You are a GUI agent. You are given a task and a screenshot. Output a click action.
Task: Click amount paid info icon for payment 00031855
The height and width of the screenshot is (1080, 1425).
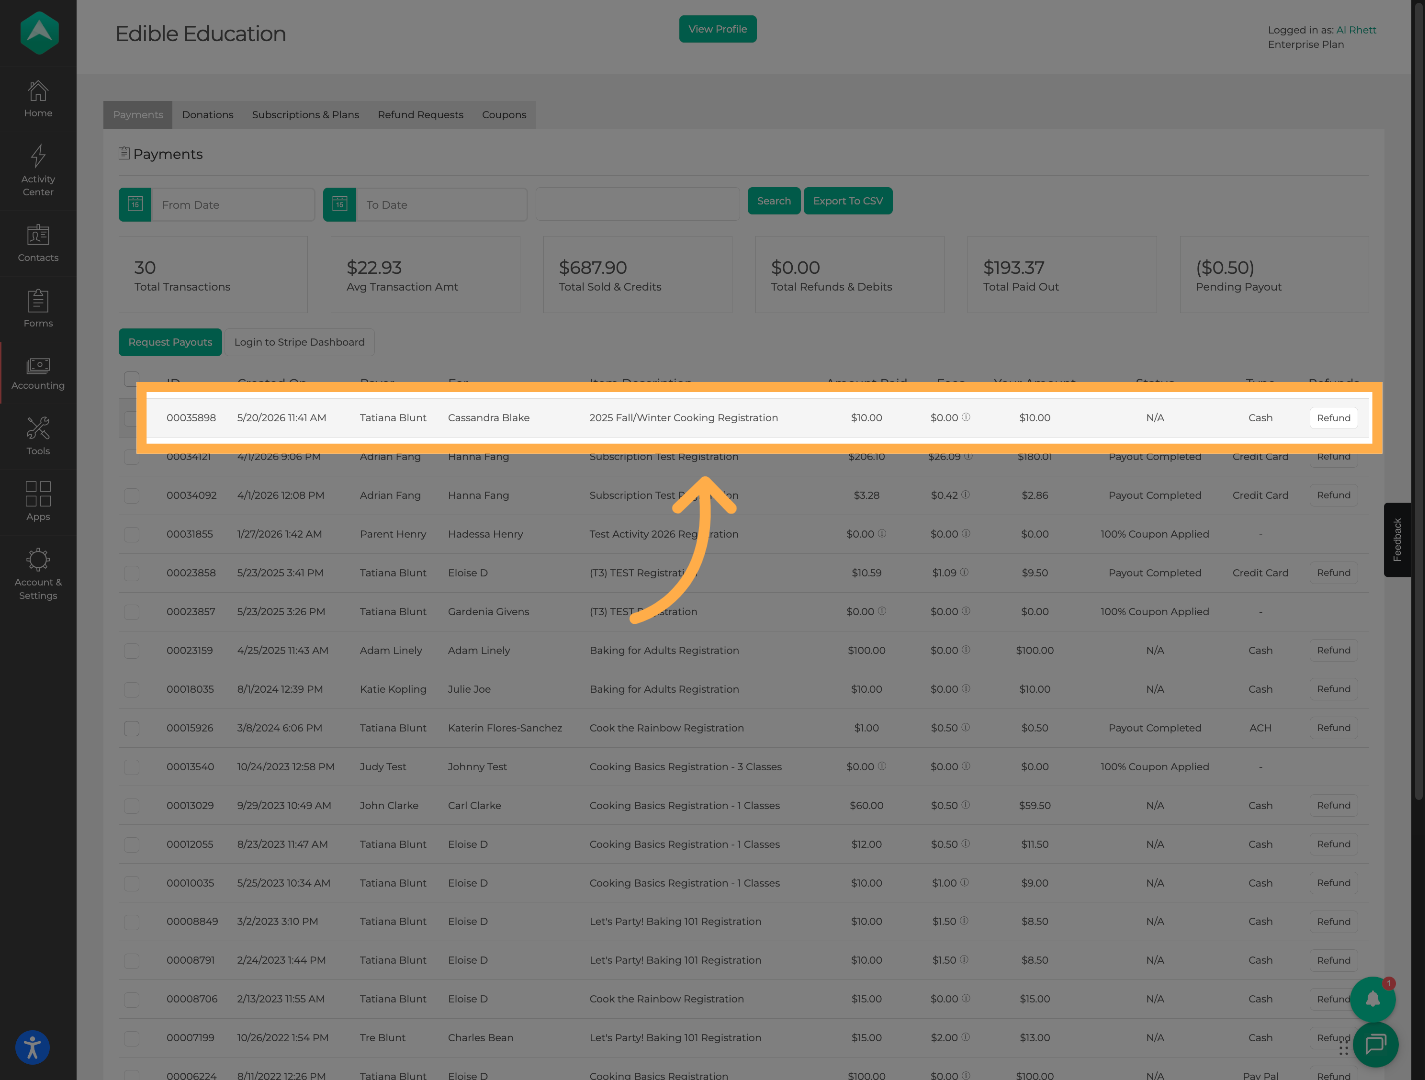point(881,534)
